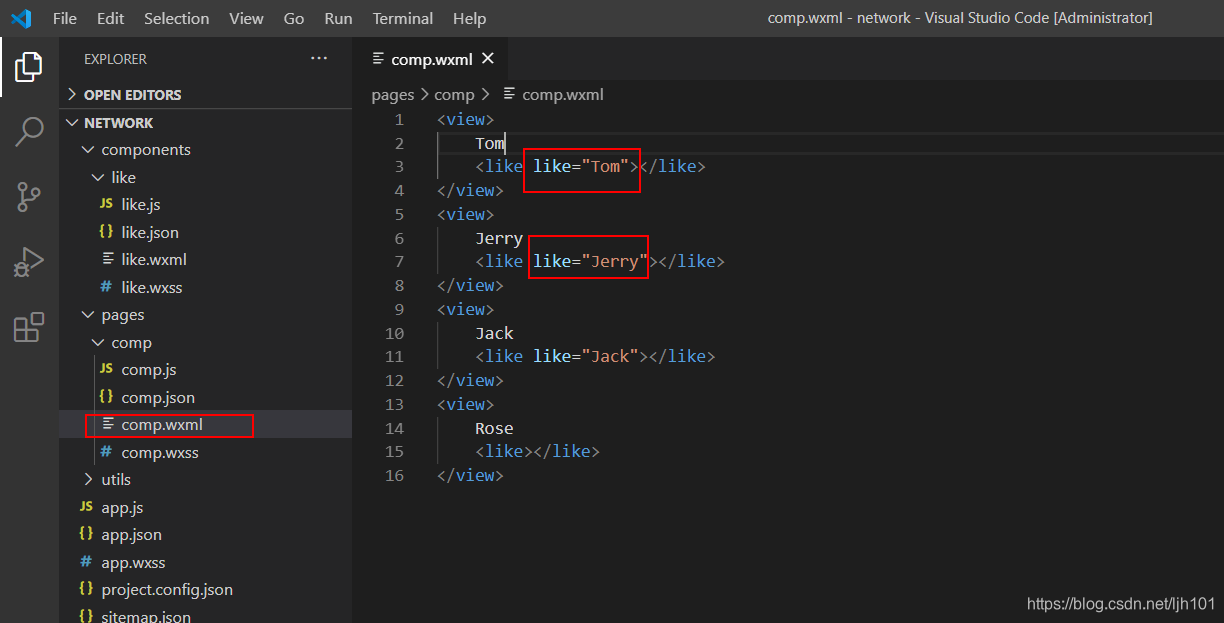Collapse the pages folder
The image size is (1224, 623).
pyautogui.click(x=88, y=314)
